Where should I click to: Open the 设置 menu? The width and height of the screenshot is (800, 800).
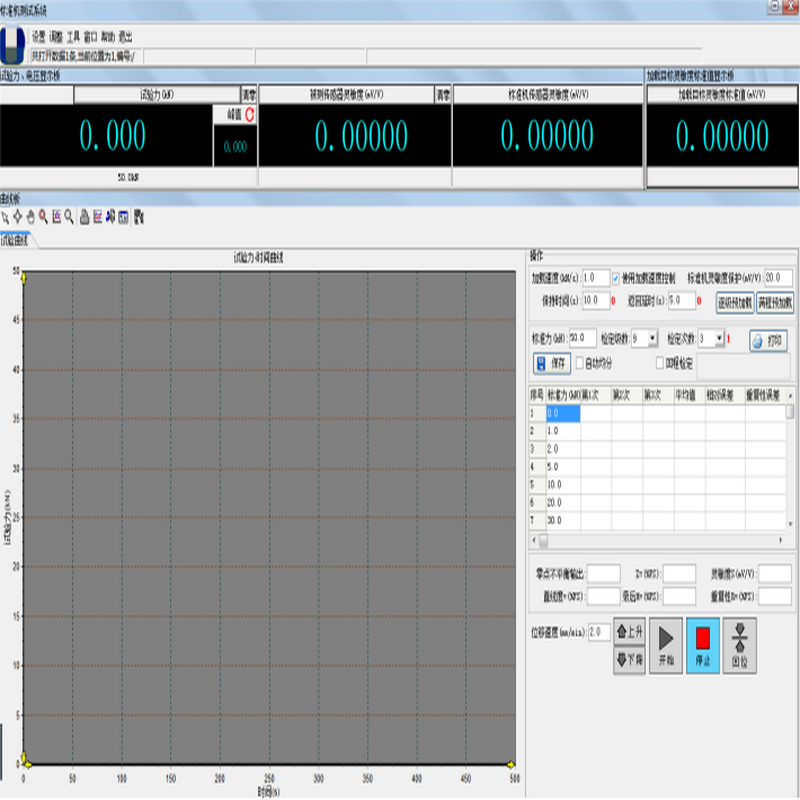[x=38, y=35]
